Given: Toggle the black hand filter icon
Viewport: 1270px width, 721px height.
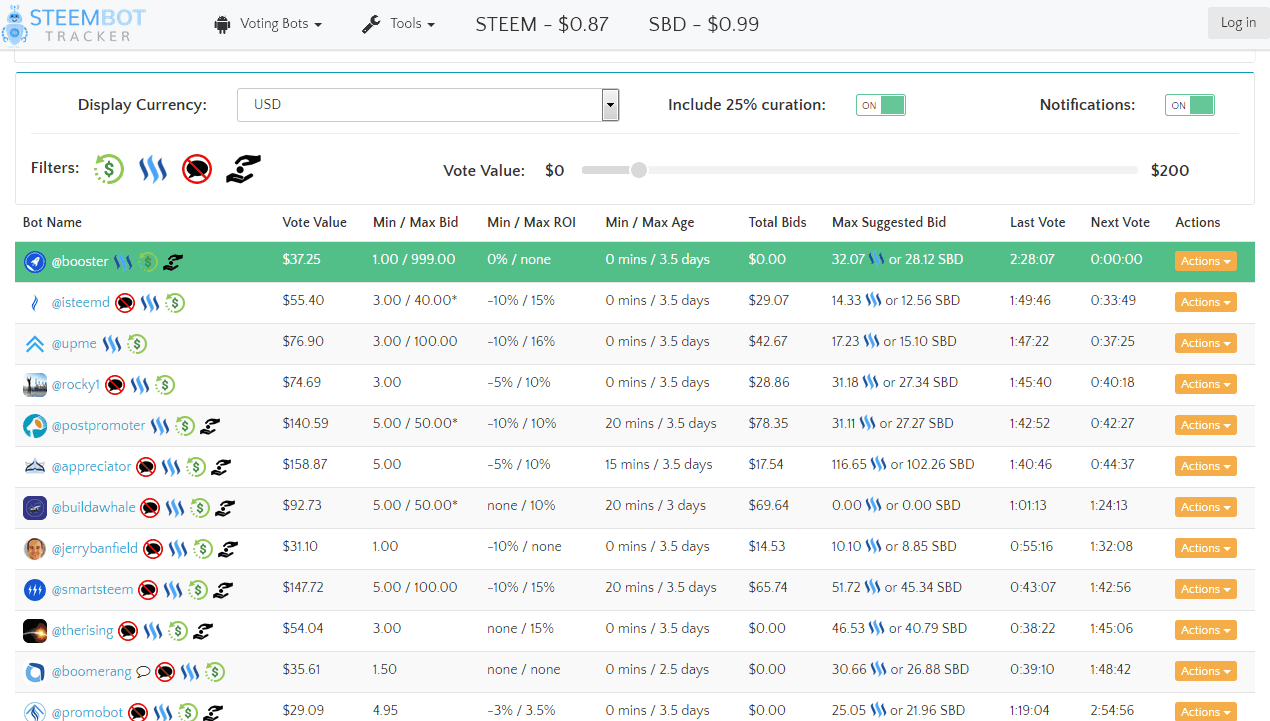Looking at the screenshot, I should (x=243, y=169).
